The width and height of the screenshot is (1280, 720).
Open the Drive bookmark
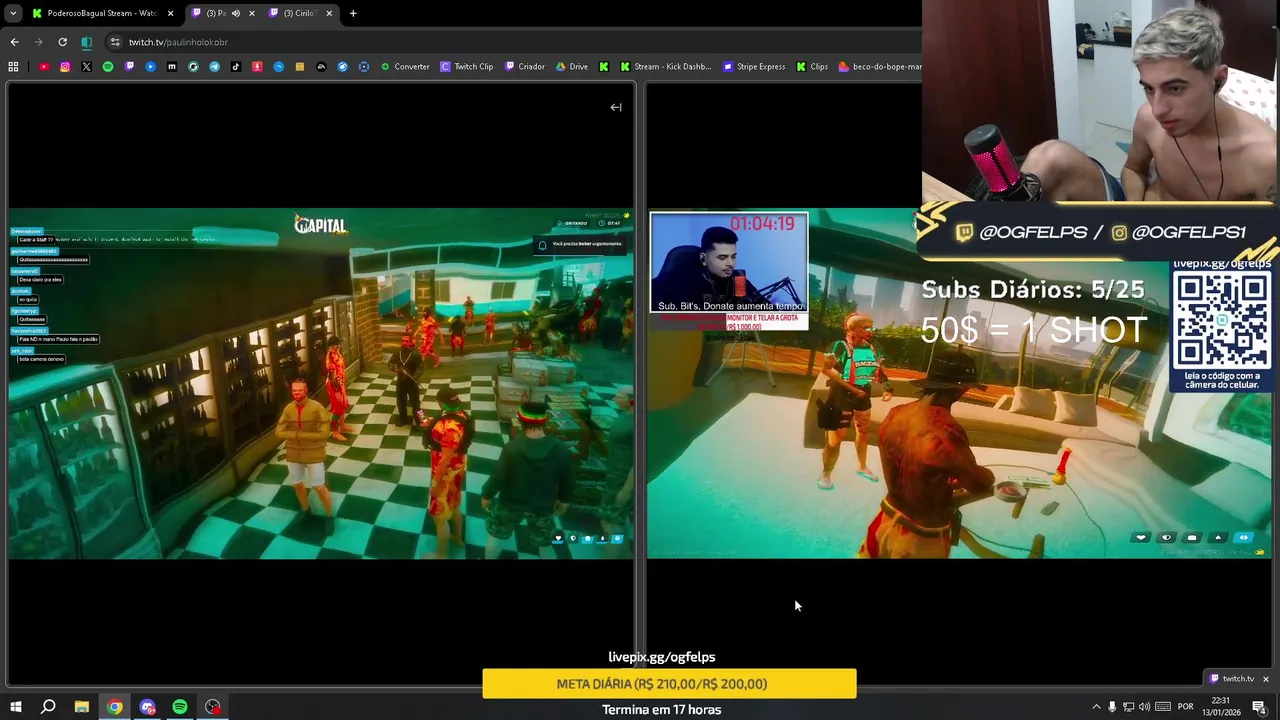572,67
